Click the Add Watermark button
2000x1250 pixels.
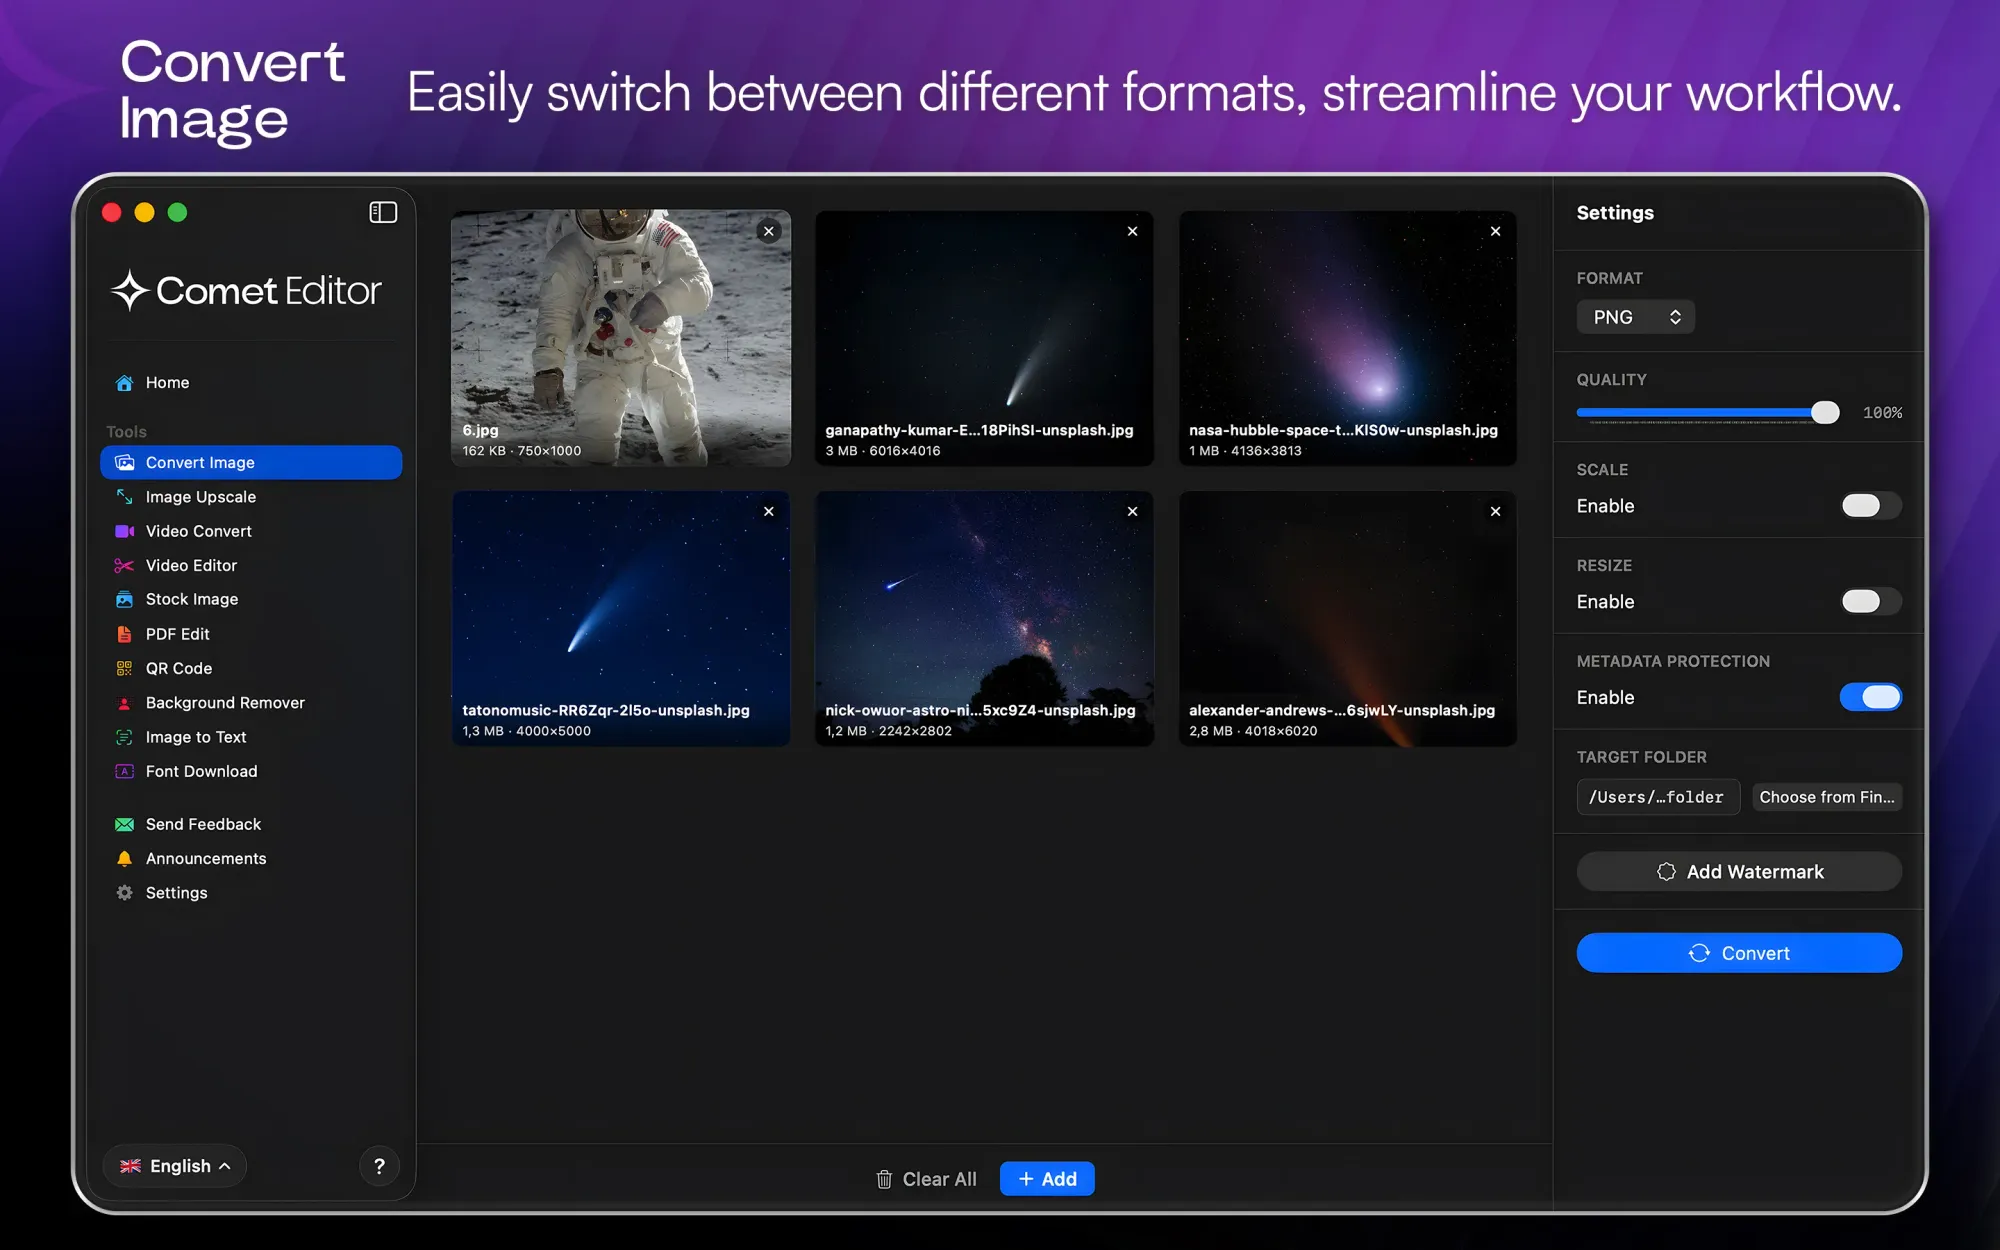pos(1739,872)
